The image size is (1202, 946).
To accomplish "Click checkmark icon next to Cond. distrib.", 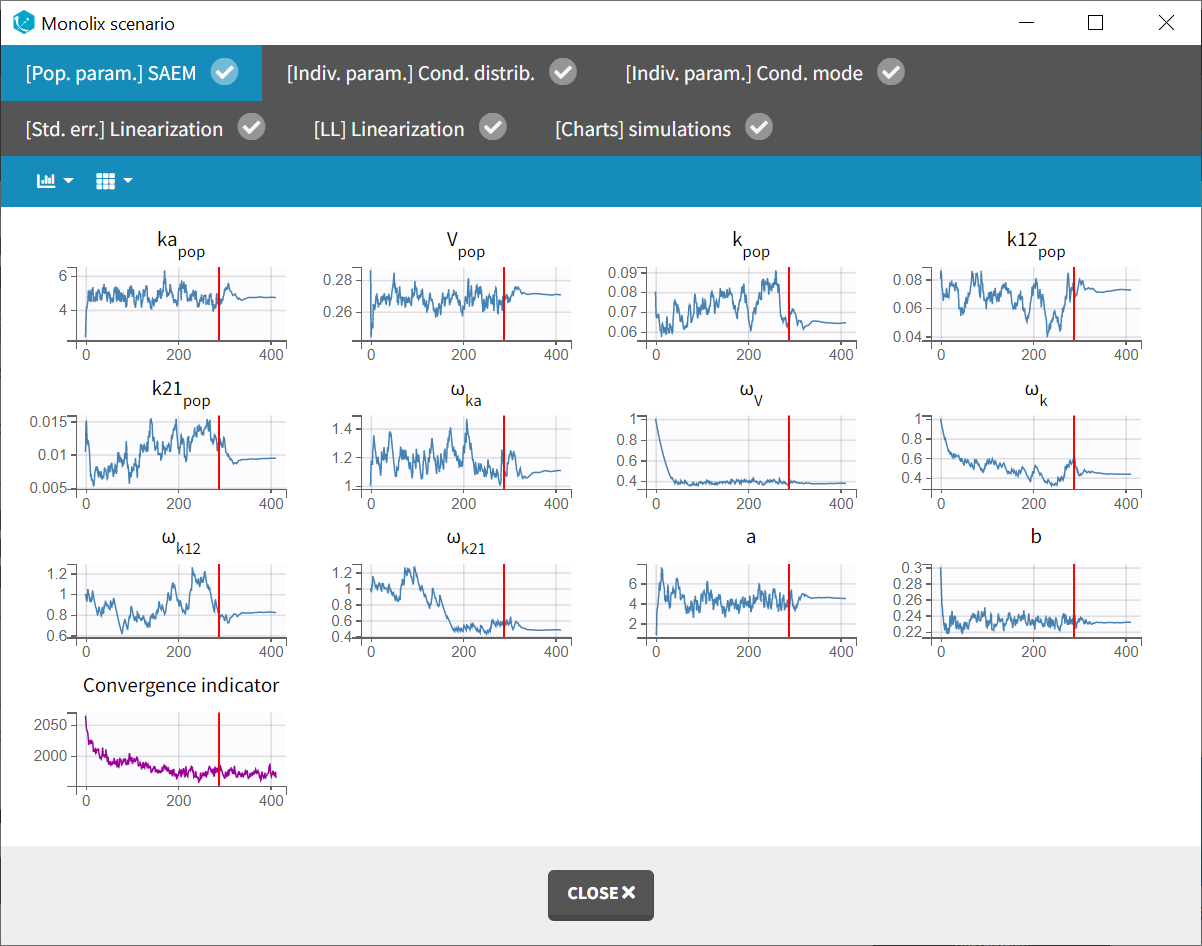I will [564, 72].
